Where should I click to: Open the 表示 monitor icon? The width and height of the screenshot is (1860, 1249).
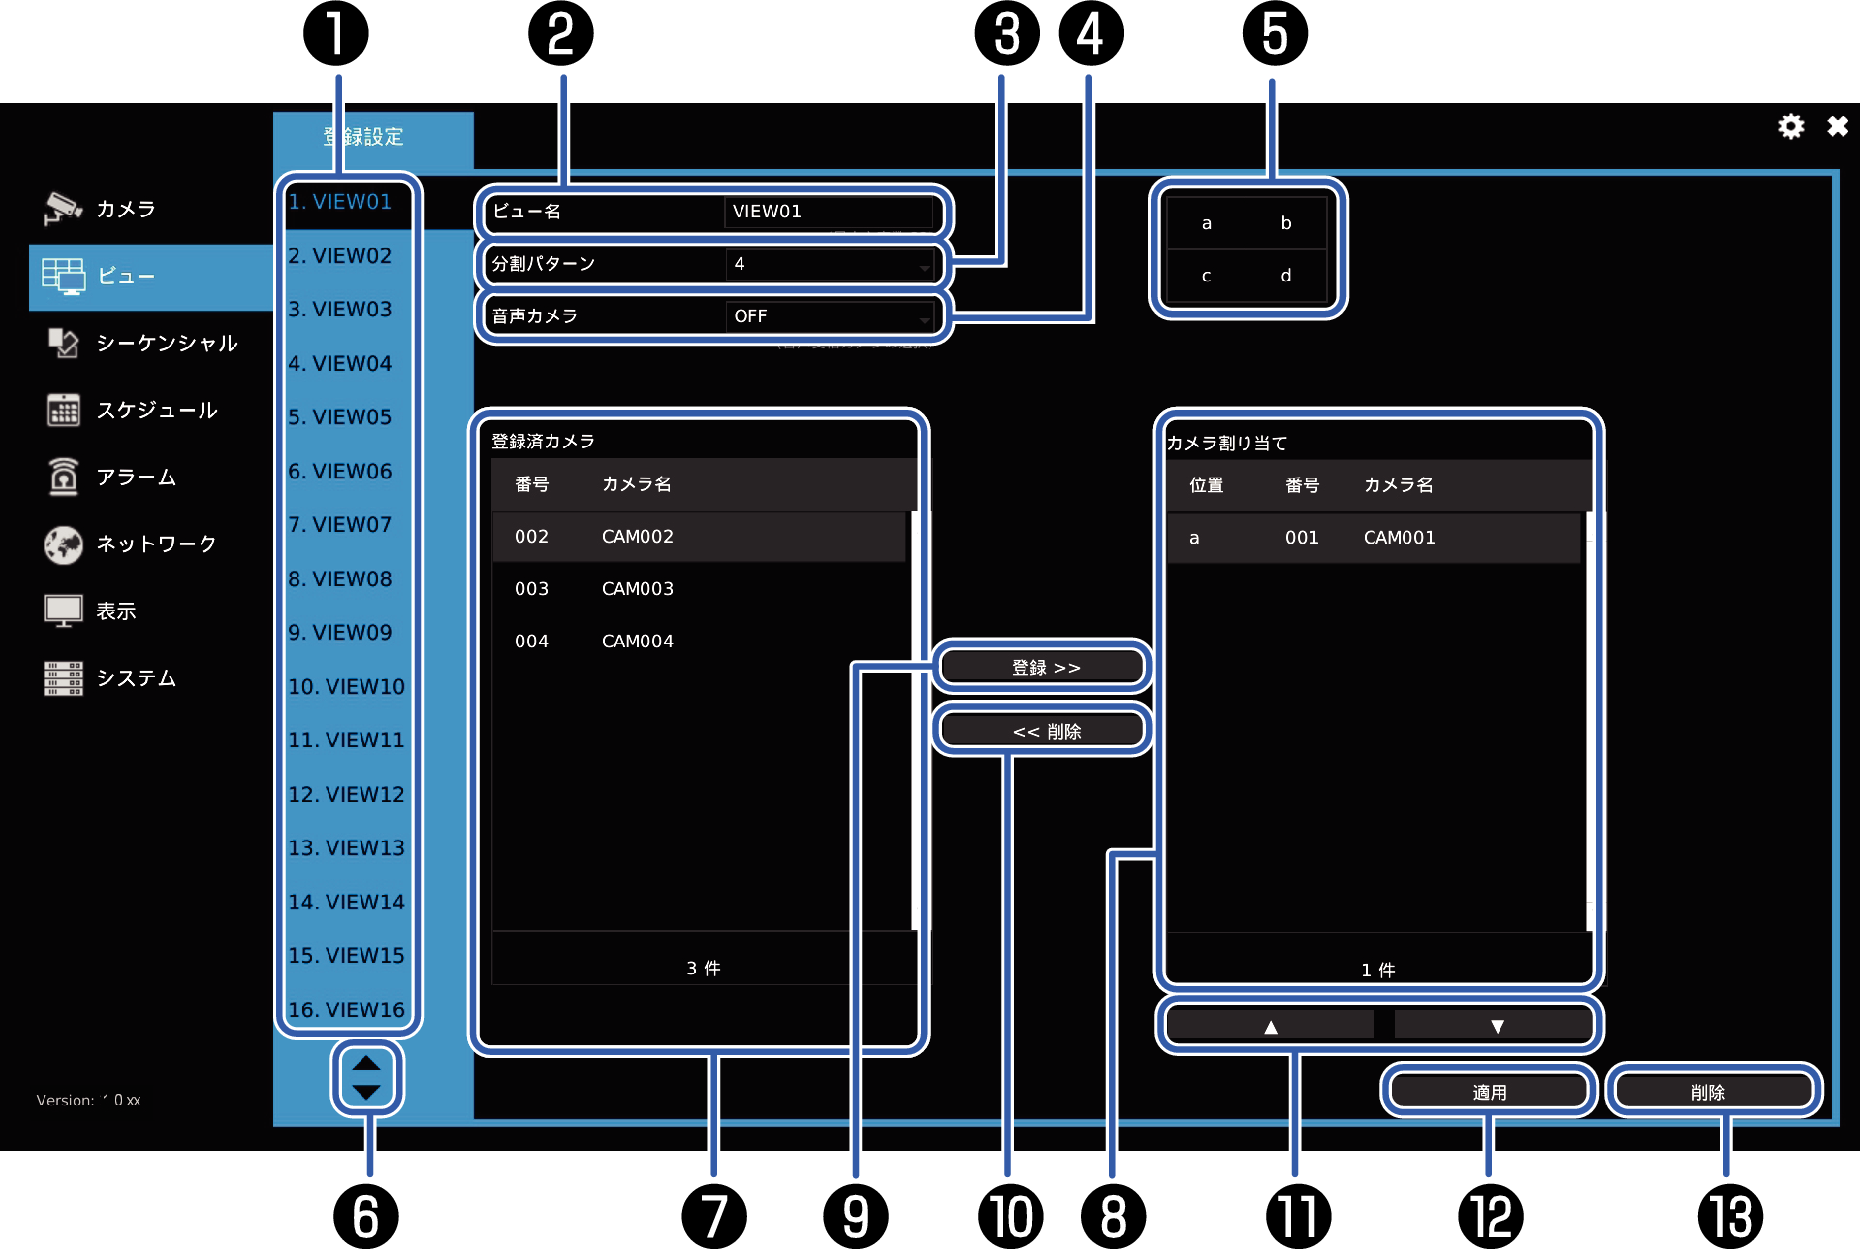(63, 611)
